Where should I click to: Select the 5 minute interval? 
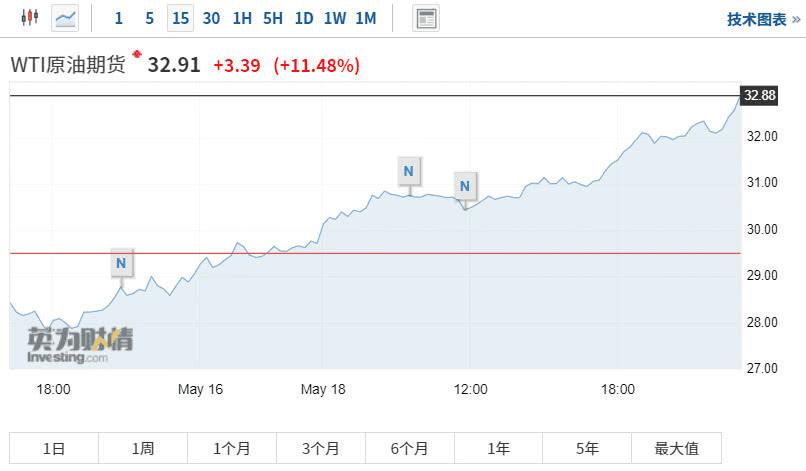tap(149, 18)
